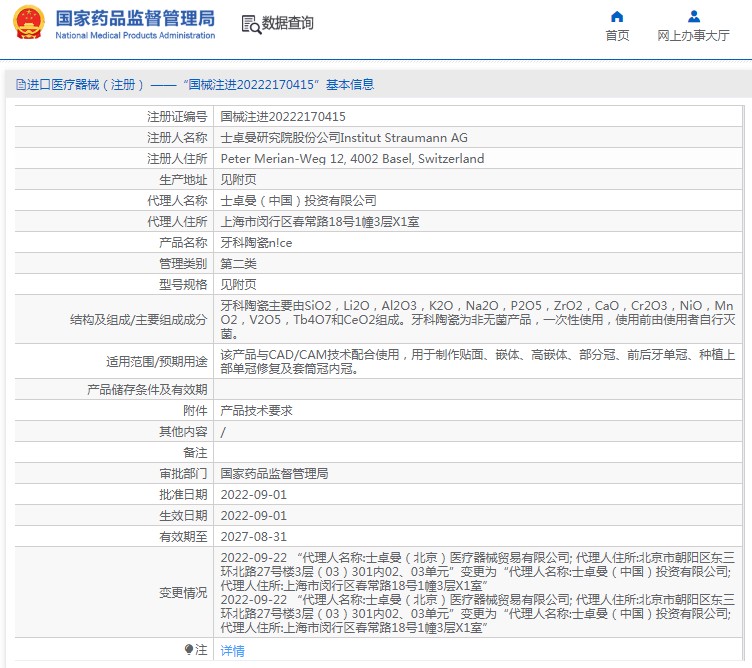
Task: Click the 数据查询 document search icon
Action: [250, 23]
